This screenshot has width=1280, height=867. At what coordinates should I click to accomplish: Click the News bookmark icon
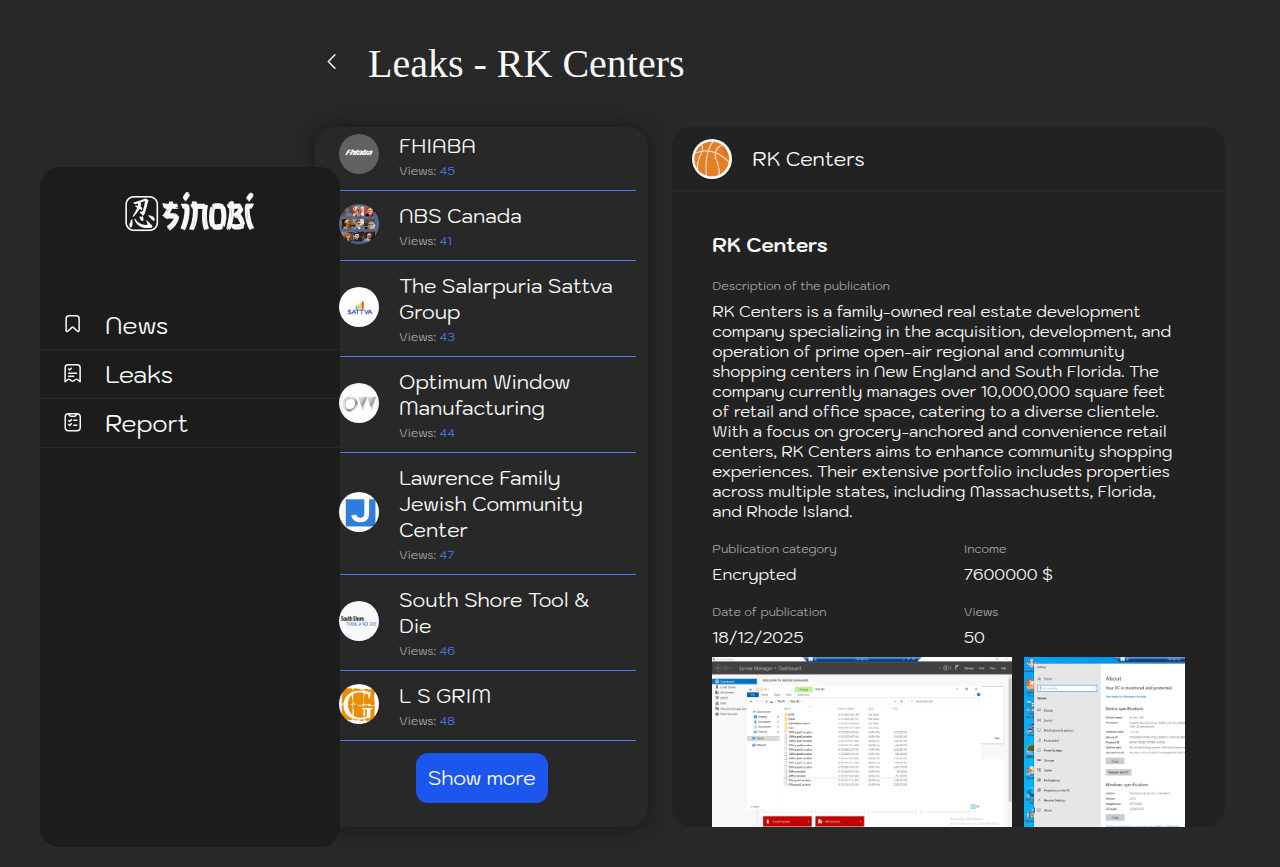[73, 324]
